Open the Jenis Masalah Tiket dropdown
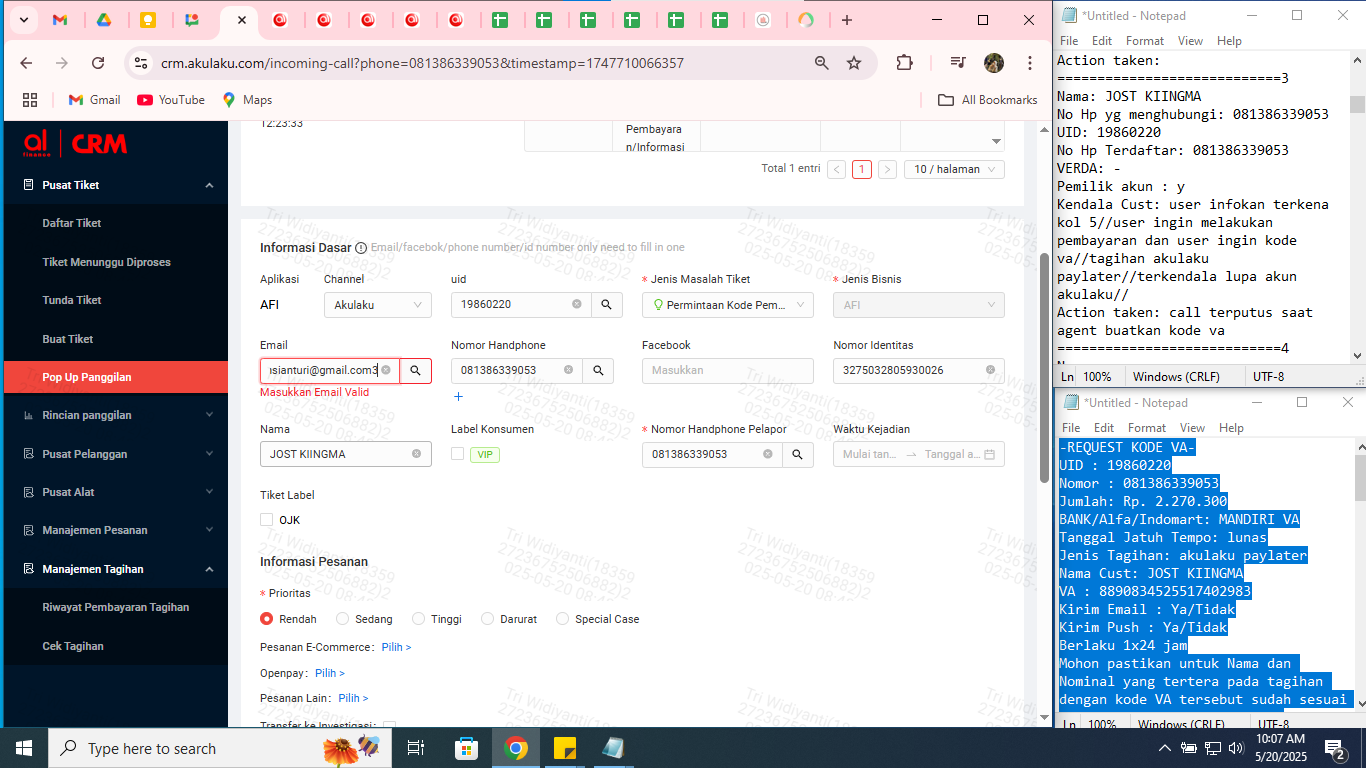The image size is (1366, 768). pyautogui.click(x=728, y=305)
